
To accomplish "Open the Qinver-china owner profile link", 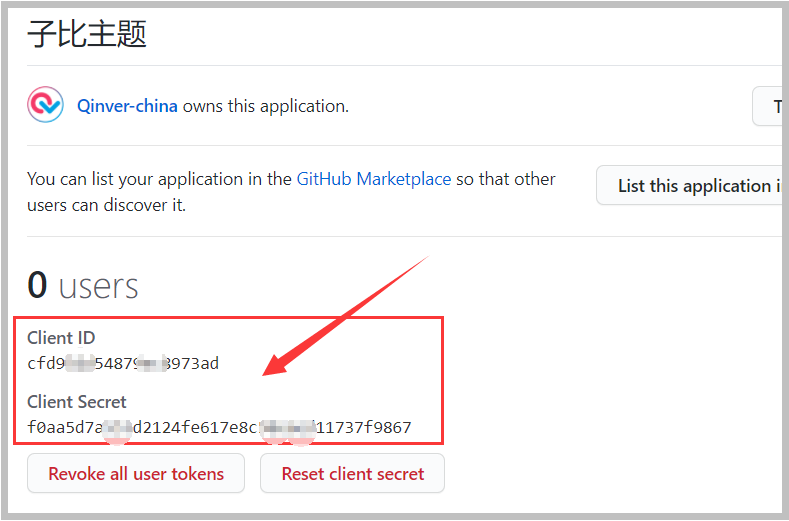I will [x=127, y=106].
